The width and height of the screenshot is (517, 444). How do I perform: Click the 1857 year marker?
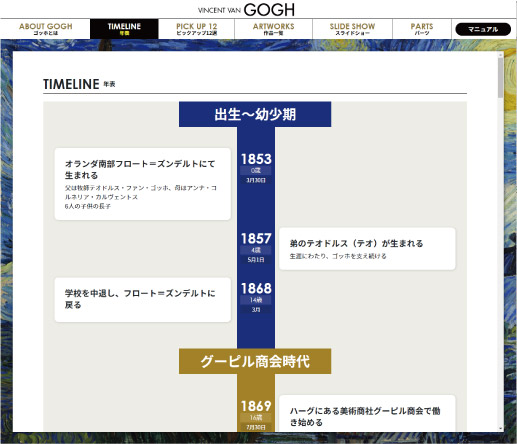pos(256,239)
